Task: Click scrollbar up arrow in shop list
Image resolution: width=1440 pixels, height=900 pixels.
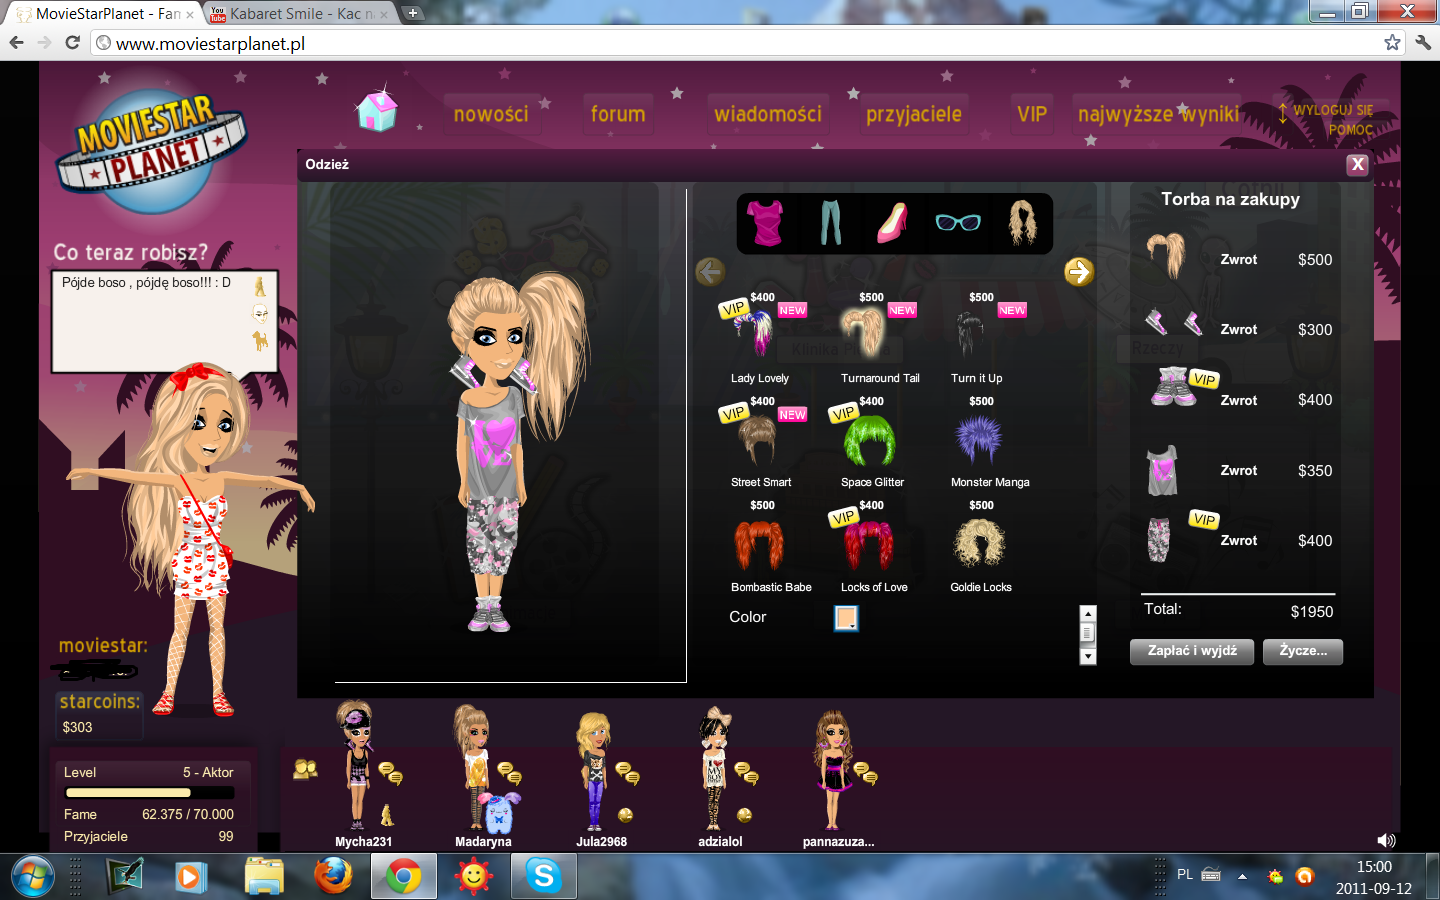Action: [1088, 613]
